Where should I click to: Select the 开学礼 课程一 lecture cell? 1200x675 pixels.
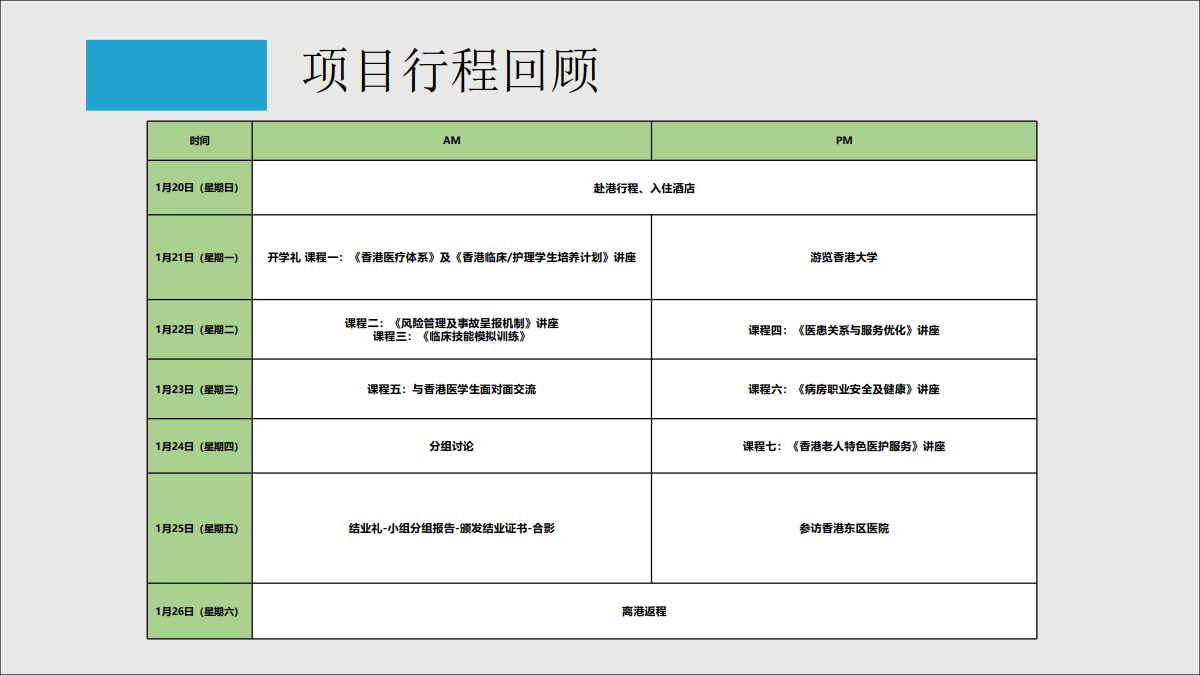[x=452, y=257]
